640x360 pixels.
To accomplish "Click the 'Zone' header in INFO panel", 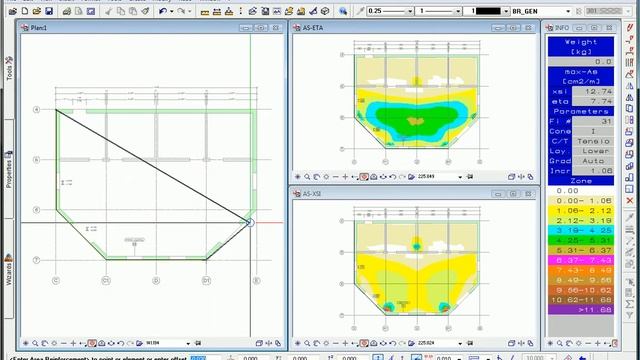I will (581, 181).
